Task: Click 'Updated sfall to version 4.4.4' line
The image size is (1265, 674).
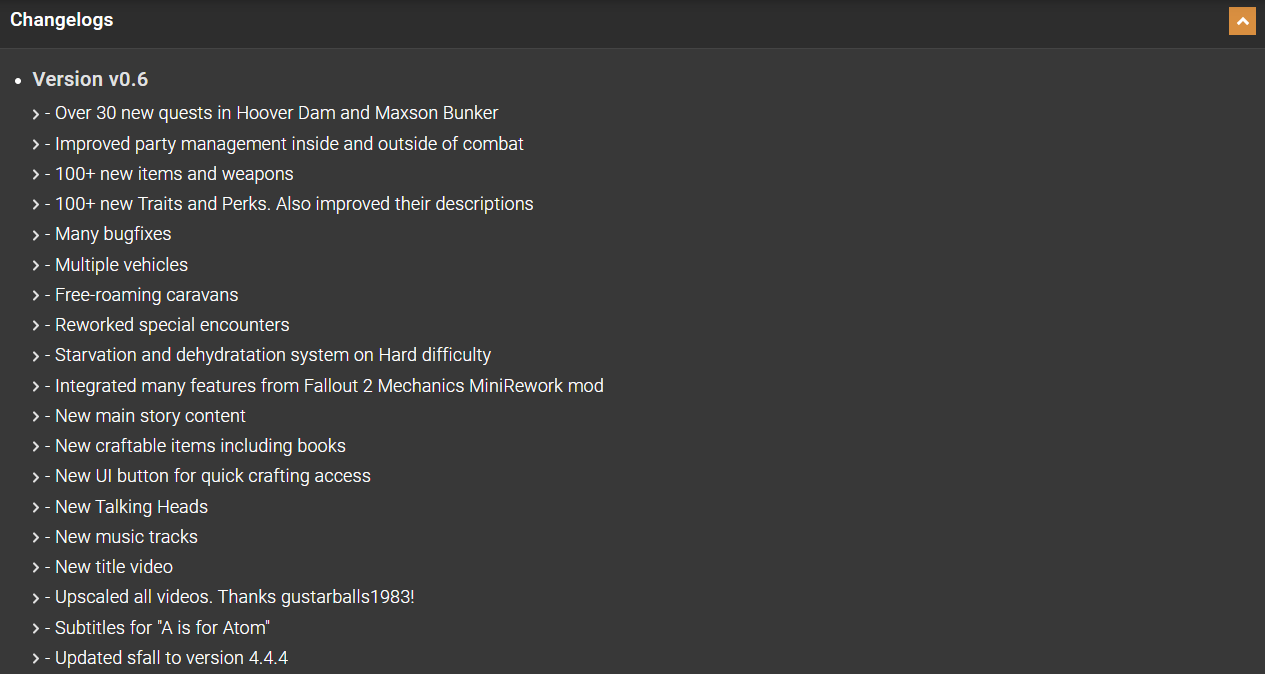Action: pyautogui.click(x=171, y=658)
